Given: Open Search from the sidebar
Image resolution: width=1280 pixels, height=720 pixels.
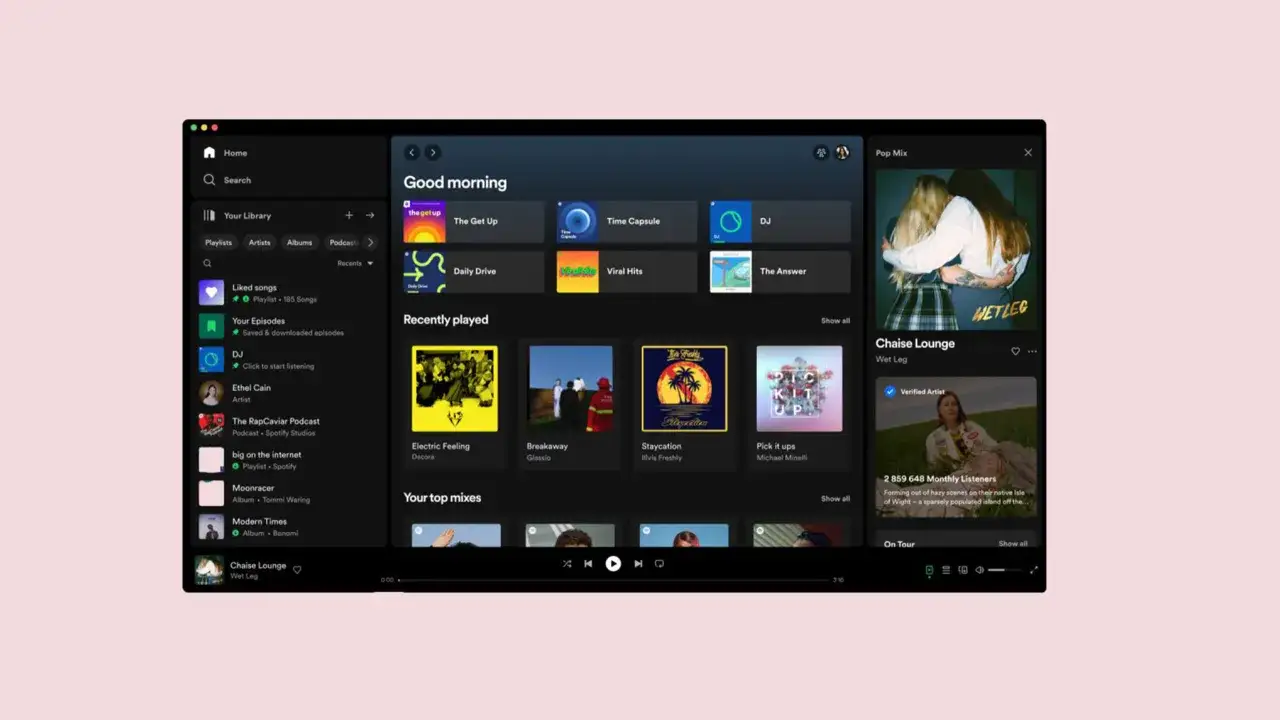Looking at the screenshot, I should [x=227, y=180].
